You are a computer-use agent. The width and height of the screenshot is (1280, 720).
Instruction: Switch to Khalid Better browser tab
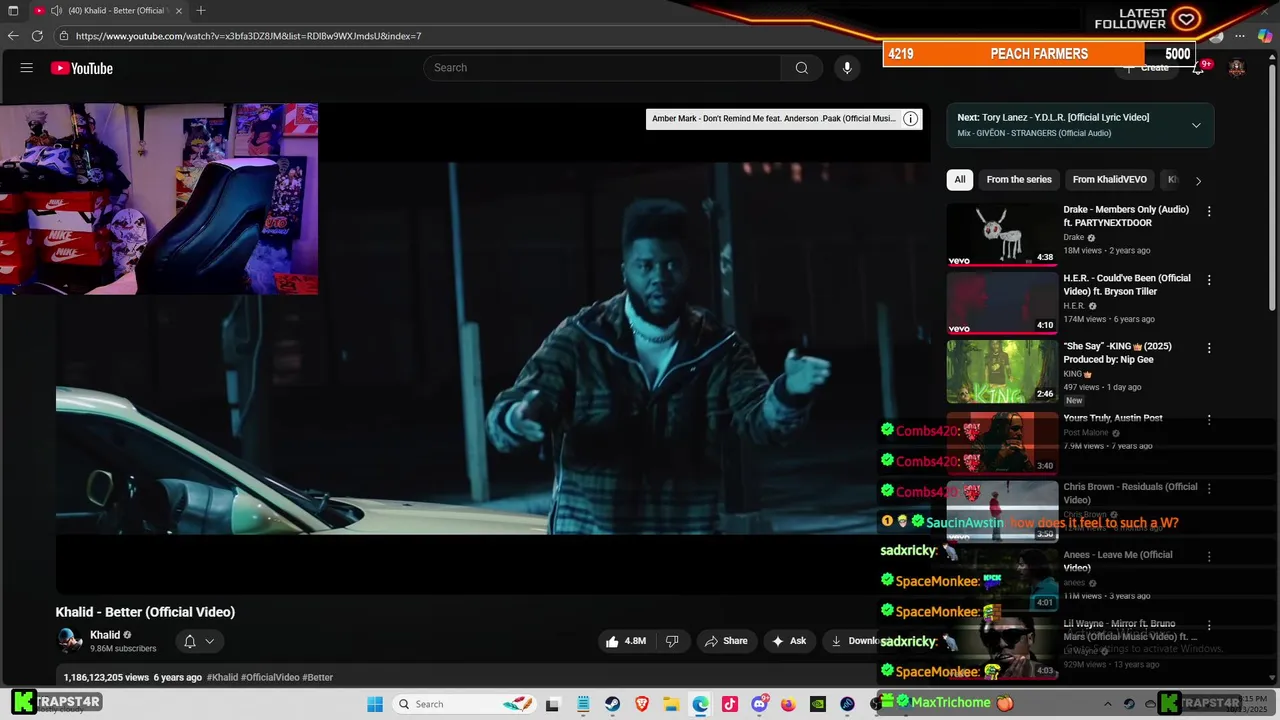click(x=110, y=10)
